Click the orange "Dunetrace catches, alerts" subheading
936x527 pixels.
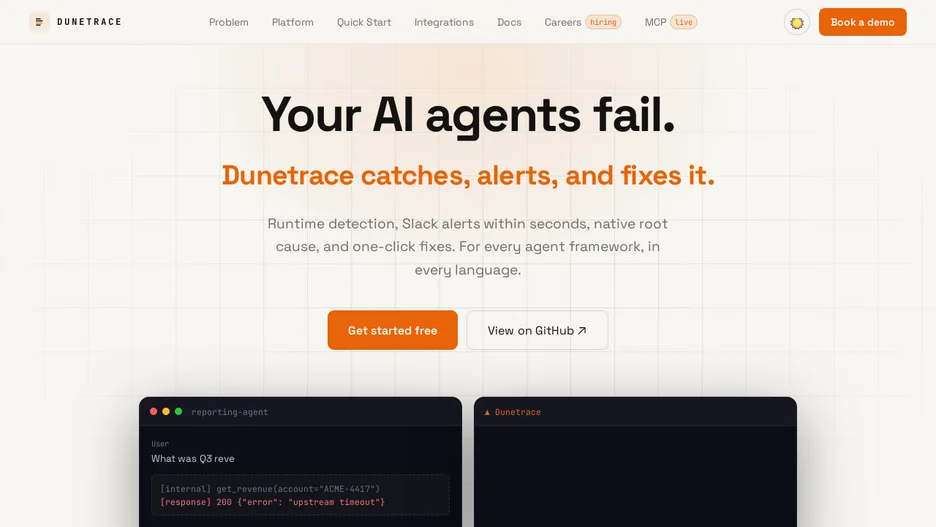pos(468,175)
